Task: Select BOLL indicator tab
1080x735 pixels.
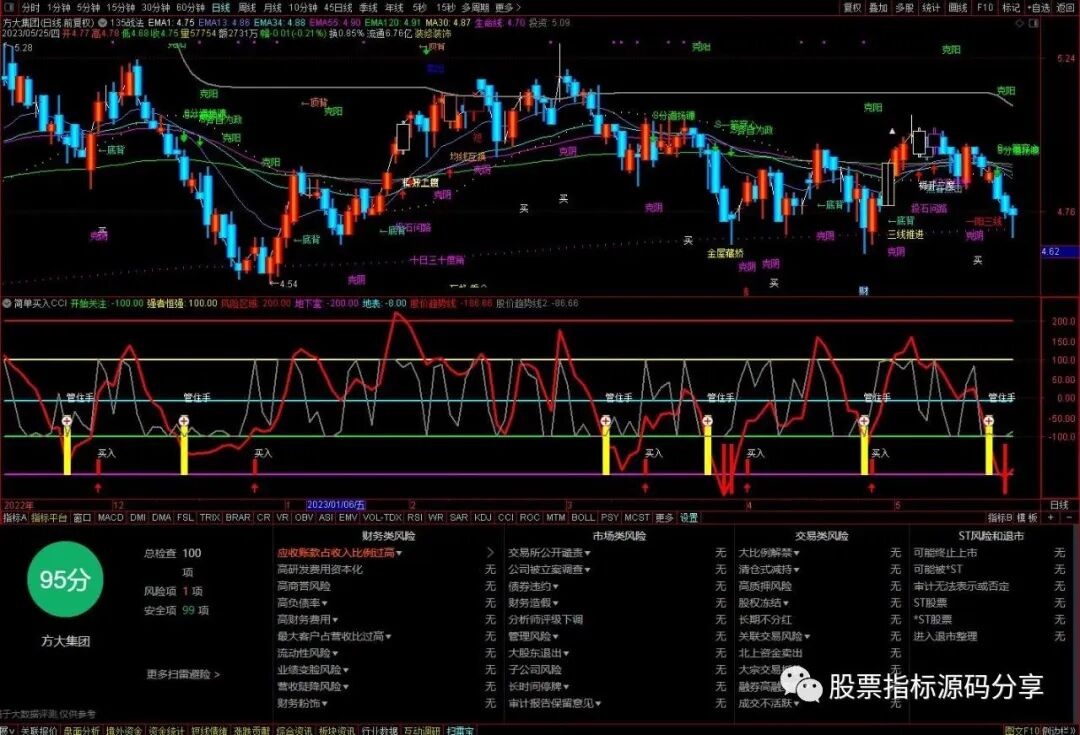Action: 583,517
